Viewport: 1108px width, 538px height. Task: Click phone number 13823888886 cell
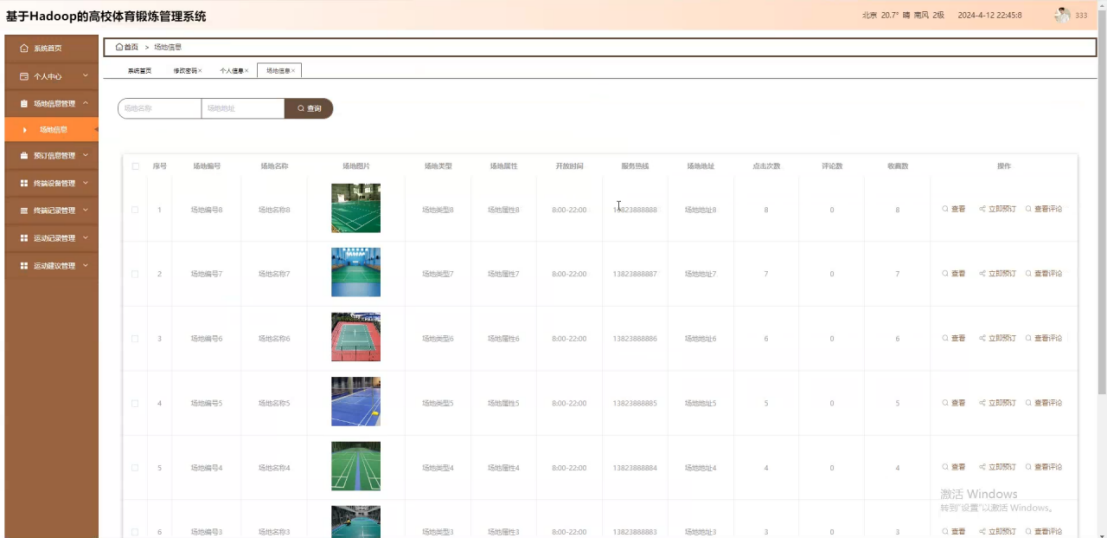[635, 339]
